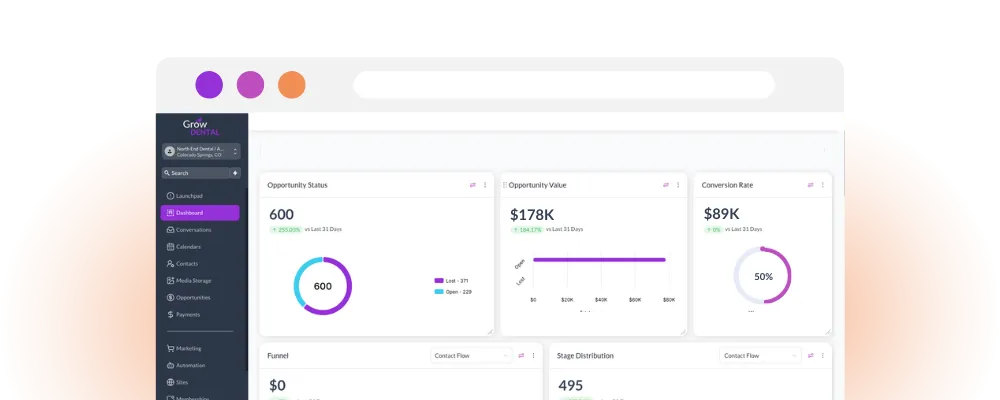Open the Funnel Contact Flow dropdown
This screenshot has height=400, width=1000.
tap(471, 355)
